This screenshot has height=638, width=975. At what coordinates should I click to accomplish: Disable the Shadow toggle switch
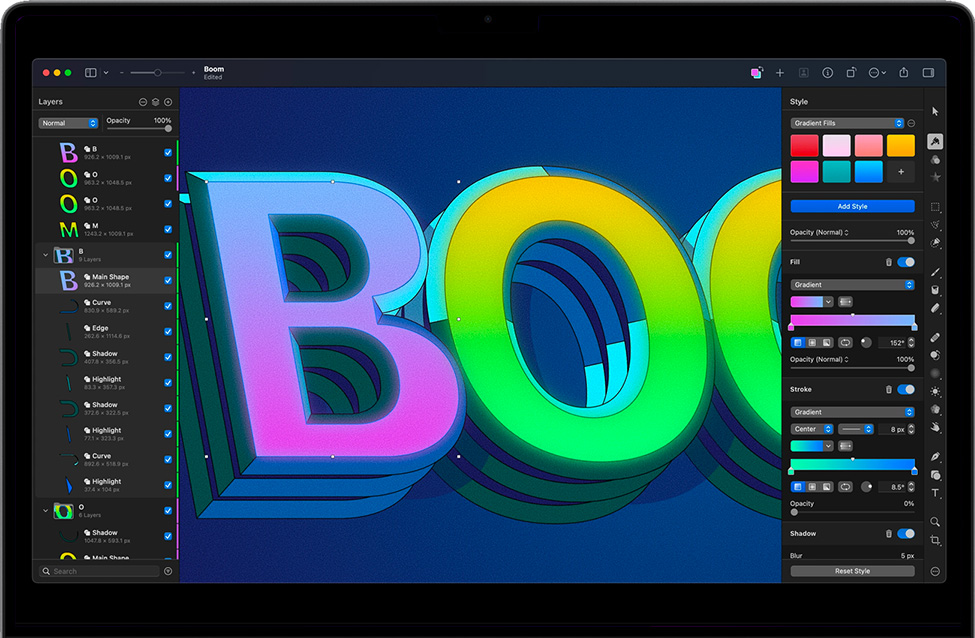pos(906,534)
